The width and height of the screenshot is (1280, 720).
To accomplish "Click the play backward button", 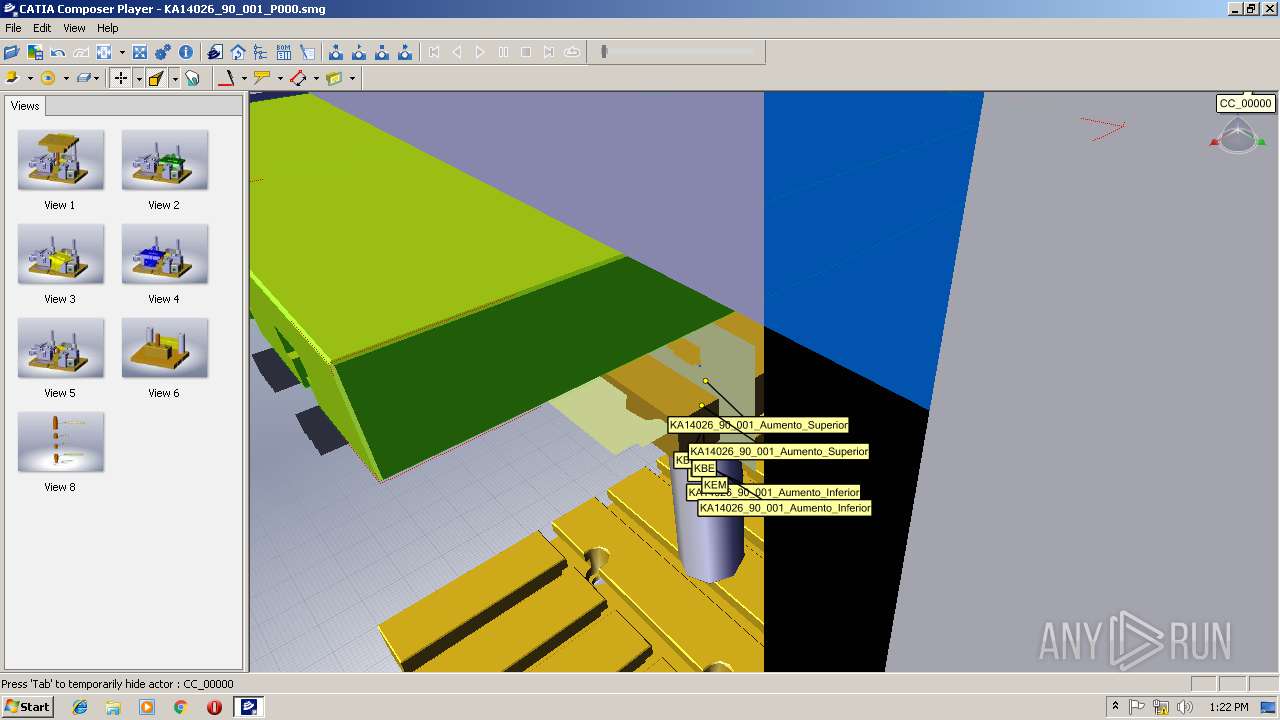I will 457,52.
